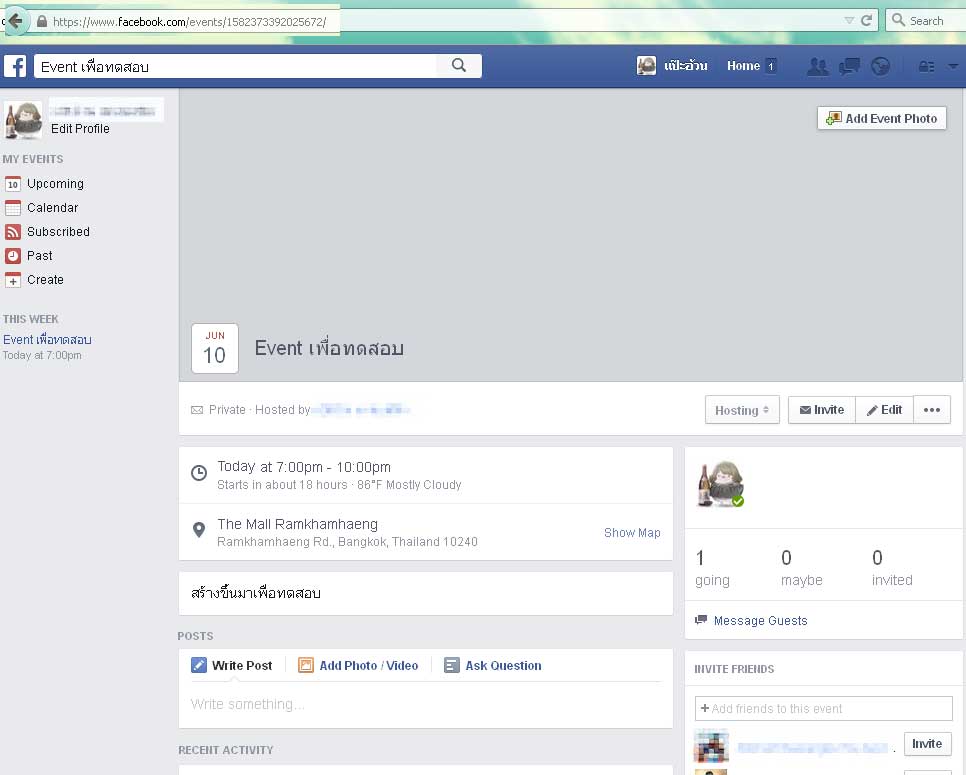Expand the account menu arrow
This screenshot has height=775, width=966.
click(953, 67)
